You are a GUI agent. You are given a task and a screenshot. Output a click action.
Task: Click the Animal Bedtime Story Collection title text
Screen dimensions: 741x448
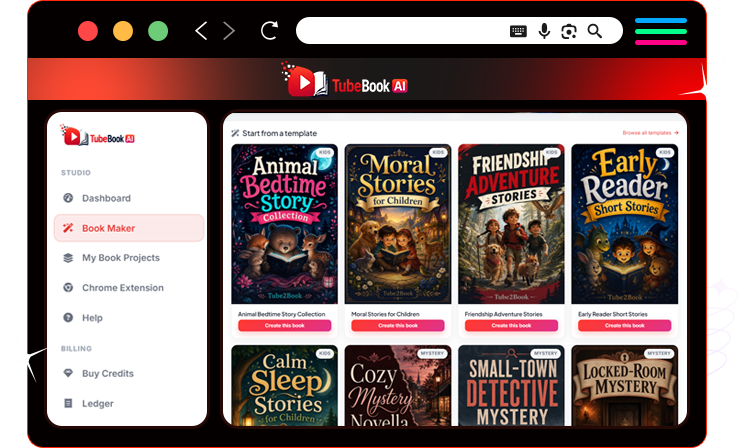(x=281, y=314)
